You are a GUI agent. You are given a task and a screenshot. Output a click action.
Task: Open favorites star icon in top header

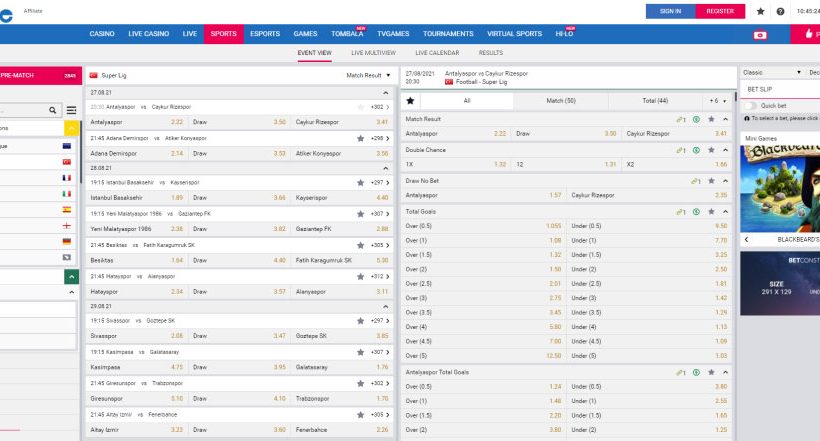pos(760,11)
